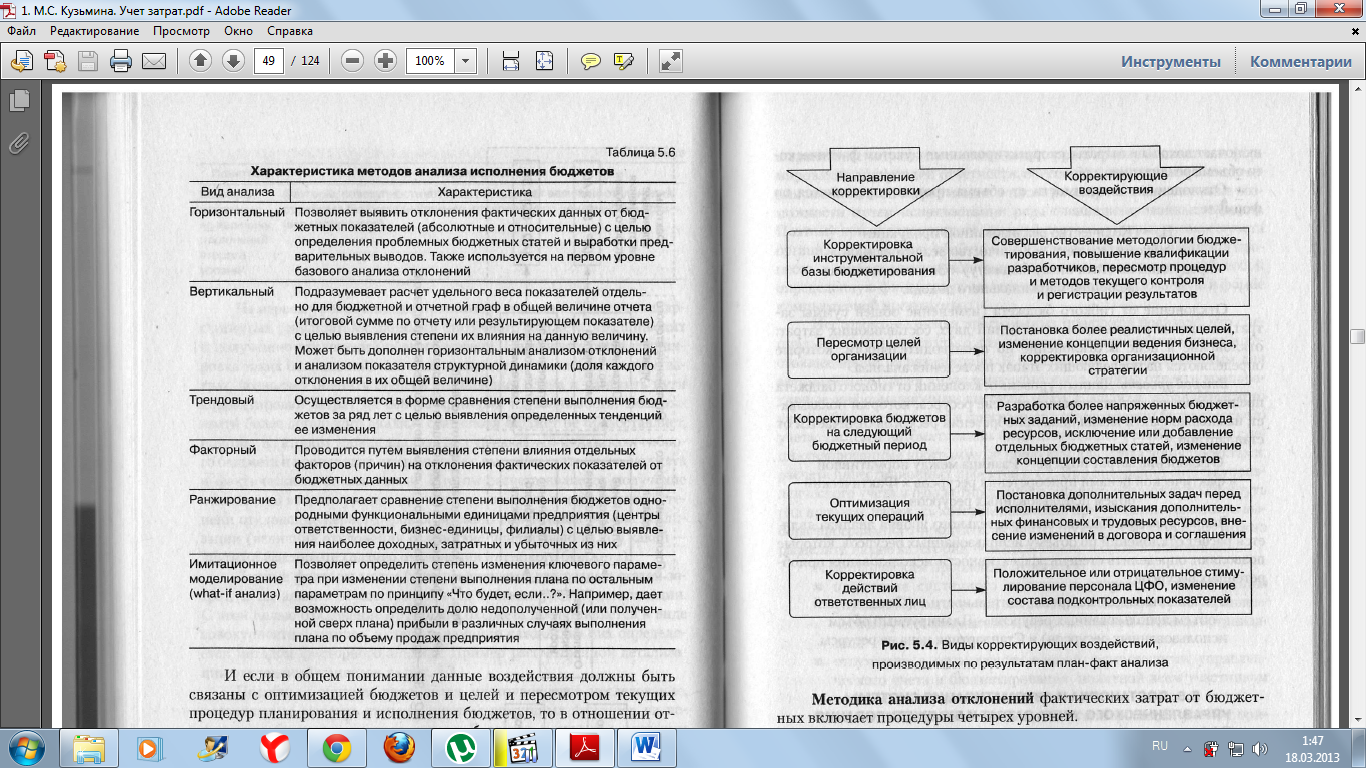1366x768 pixels.
Task: Click the Таблица 5.6 label
Action: (x=641, y=153)
